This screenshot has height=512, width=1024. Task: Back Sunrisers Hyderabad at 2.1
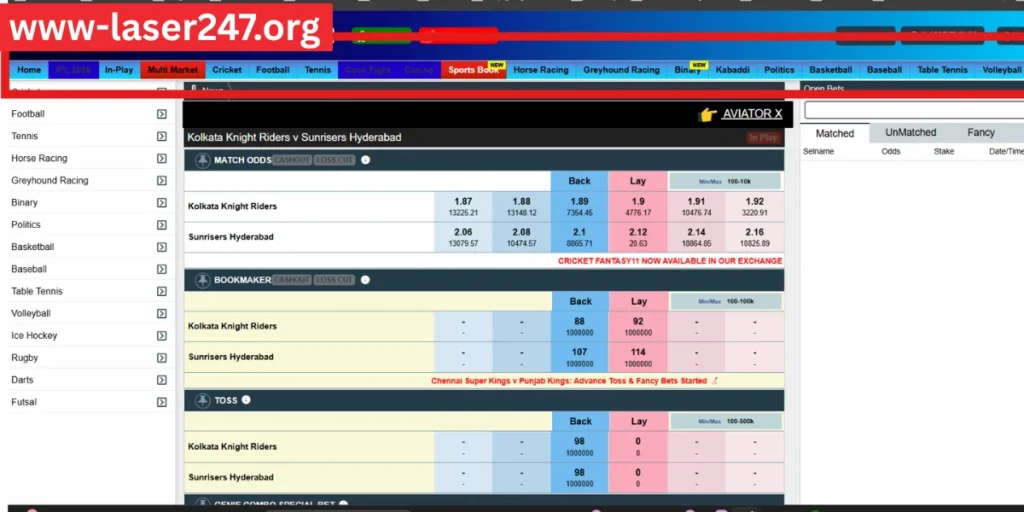pos(579,237)
